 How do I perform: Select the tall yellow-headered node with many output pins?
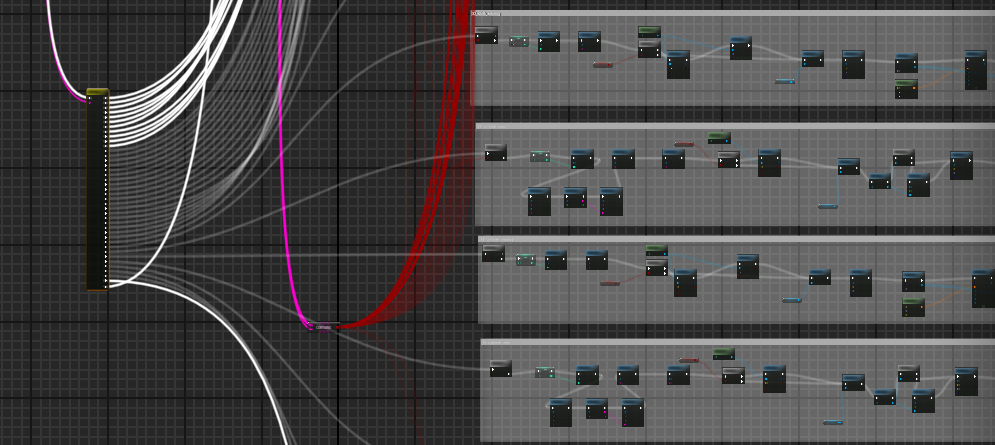click(x=98, y=190)
